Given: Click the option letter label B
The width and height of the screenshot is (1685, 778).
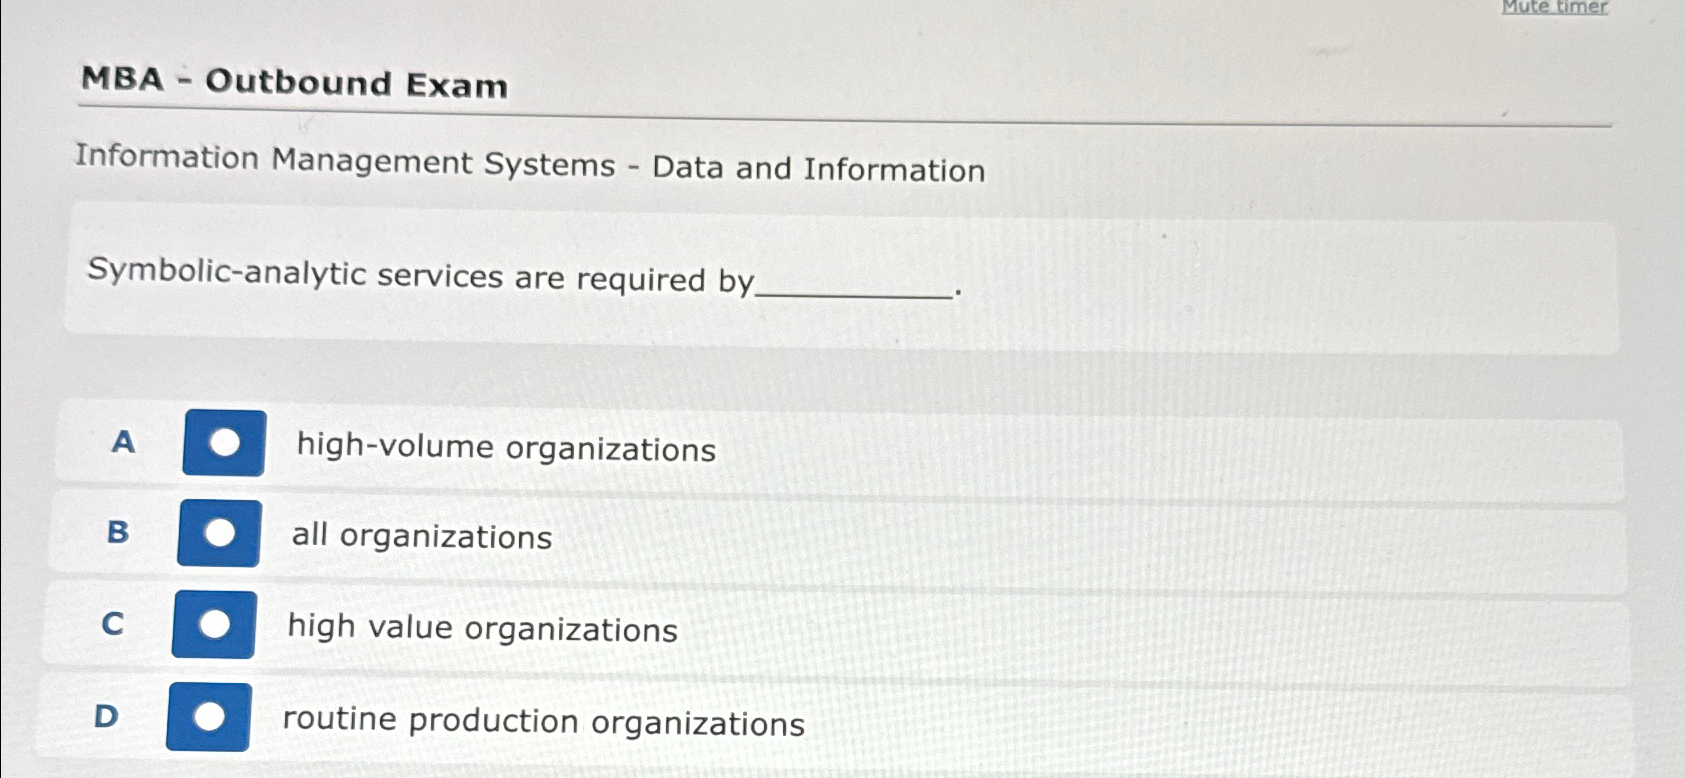Looking at the screenshot, I should click(x=117, y=533).
